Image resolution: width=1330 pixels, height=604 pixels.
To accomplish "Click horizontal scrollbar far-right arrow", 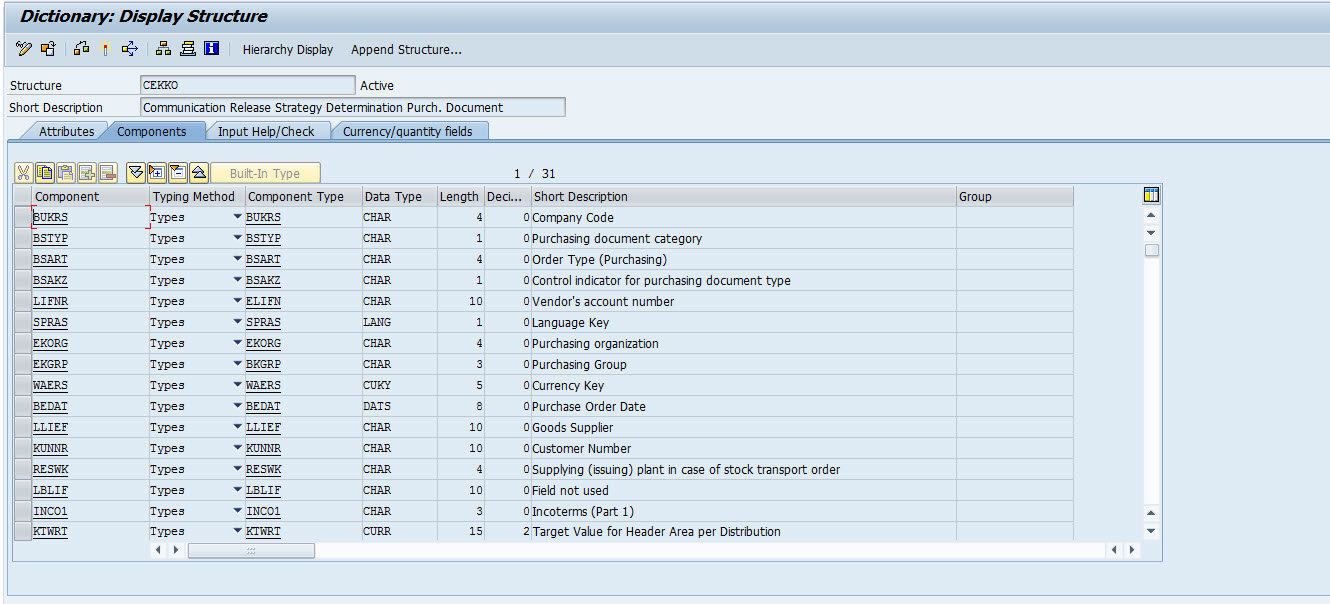I will [x=1132, y=550].
